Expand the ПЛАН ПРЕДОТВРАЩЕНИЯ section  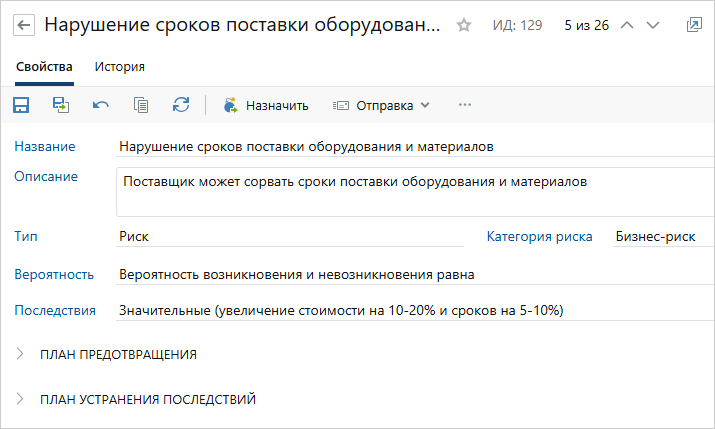click(x=106, y=354)
